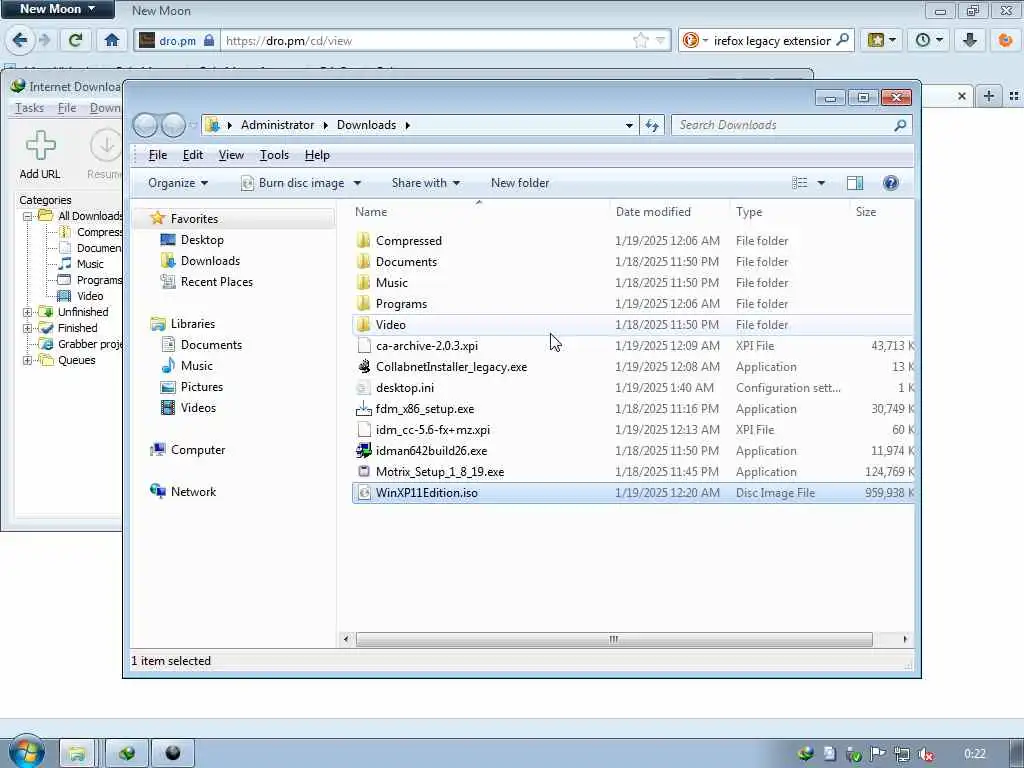Click the New Moon Reload button
1024x768 pixels.
[x=75, y=40]
